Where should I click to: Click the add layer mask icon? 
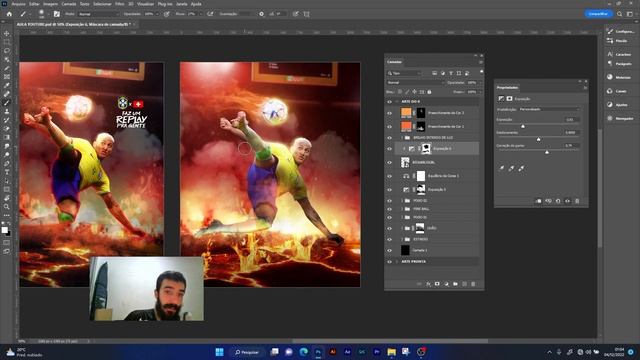[437, 284]
